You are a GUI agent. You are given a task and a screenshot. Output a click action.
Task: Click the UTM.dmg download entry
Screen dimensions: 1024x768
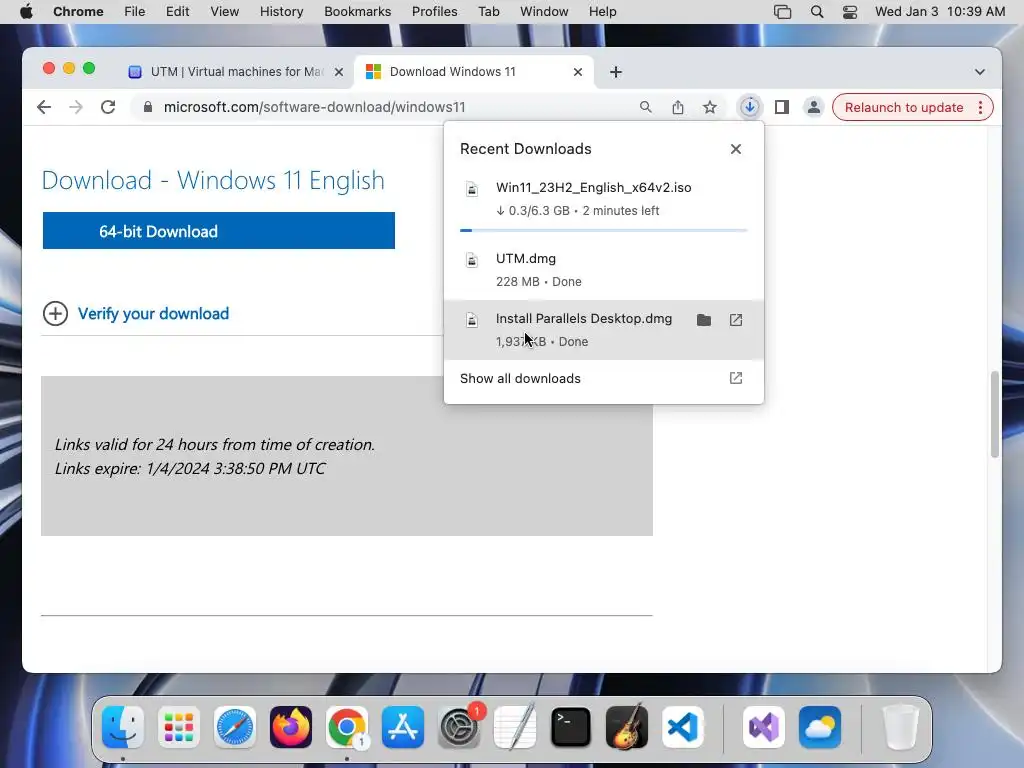603,270
